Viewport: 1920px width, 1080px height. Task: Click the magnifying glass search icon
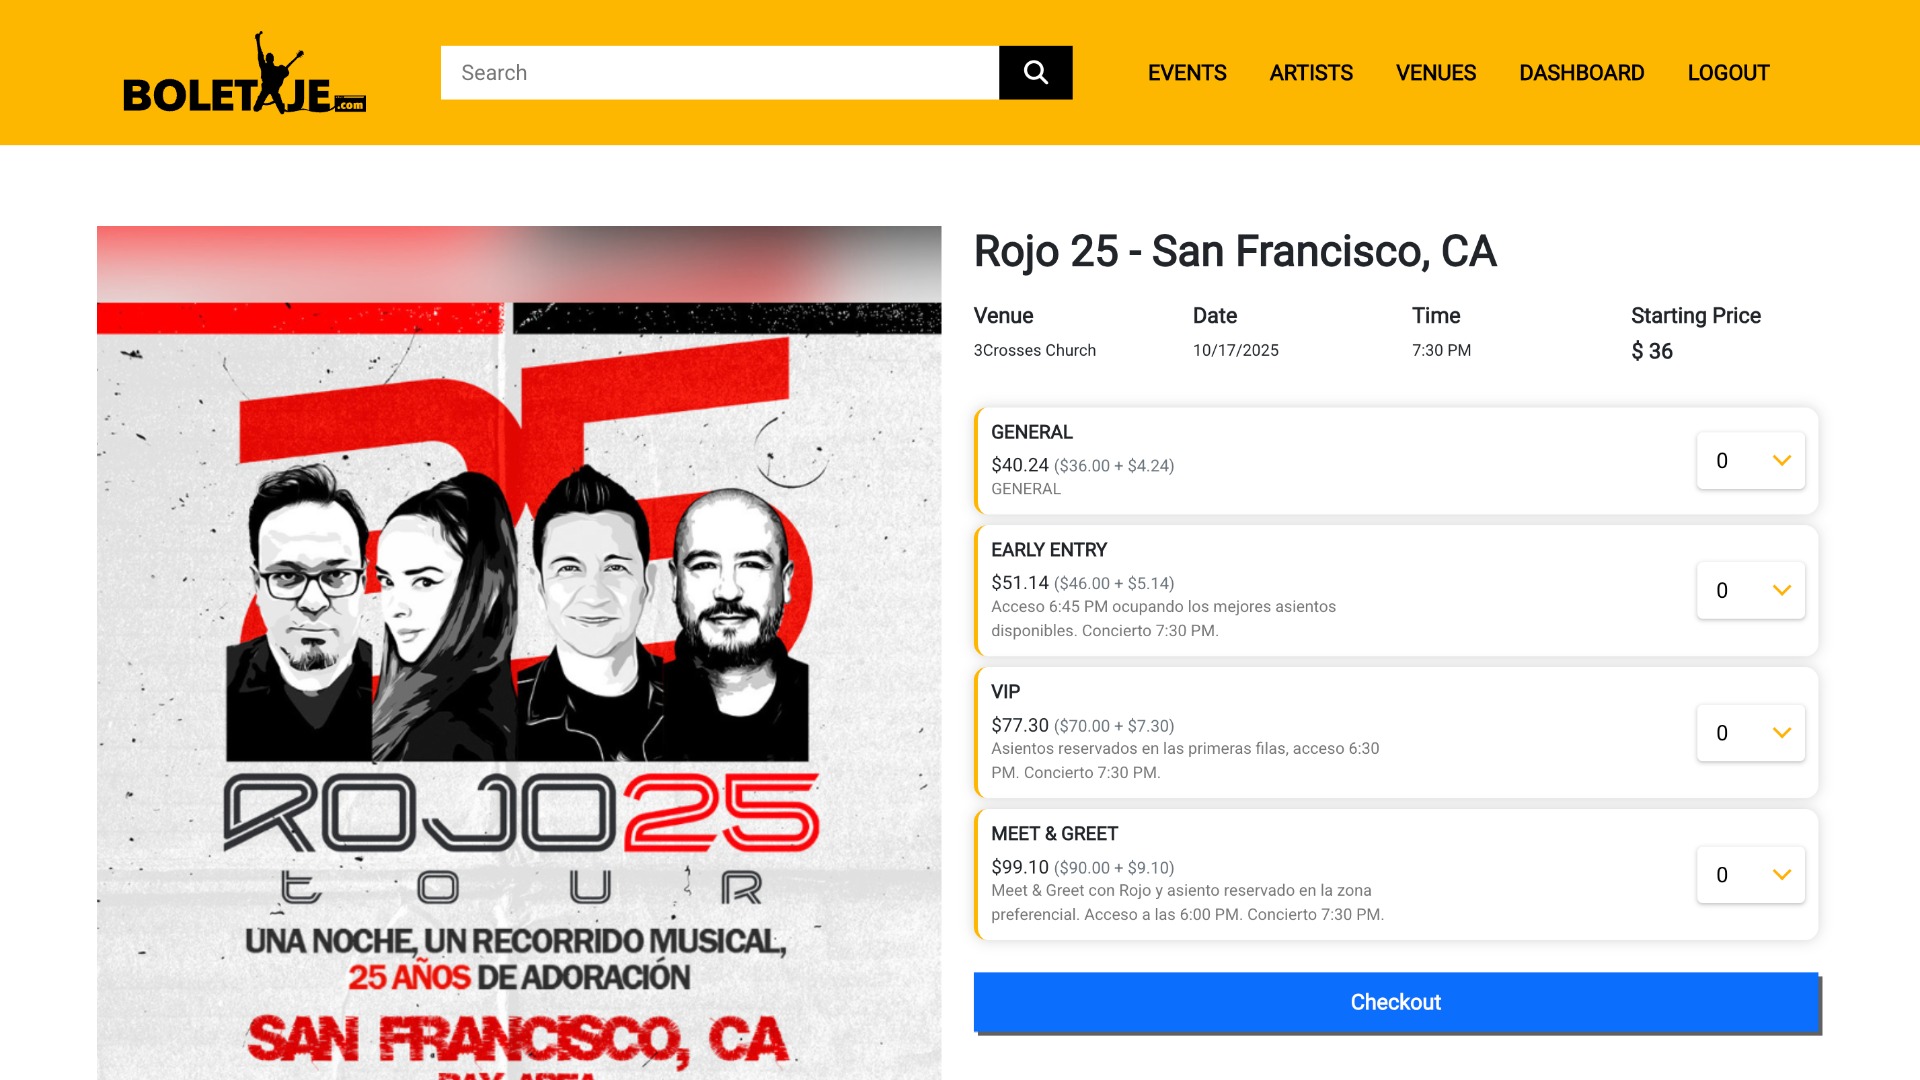click(x=1035, y=72)
